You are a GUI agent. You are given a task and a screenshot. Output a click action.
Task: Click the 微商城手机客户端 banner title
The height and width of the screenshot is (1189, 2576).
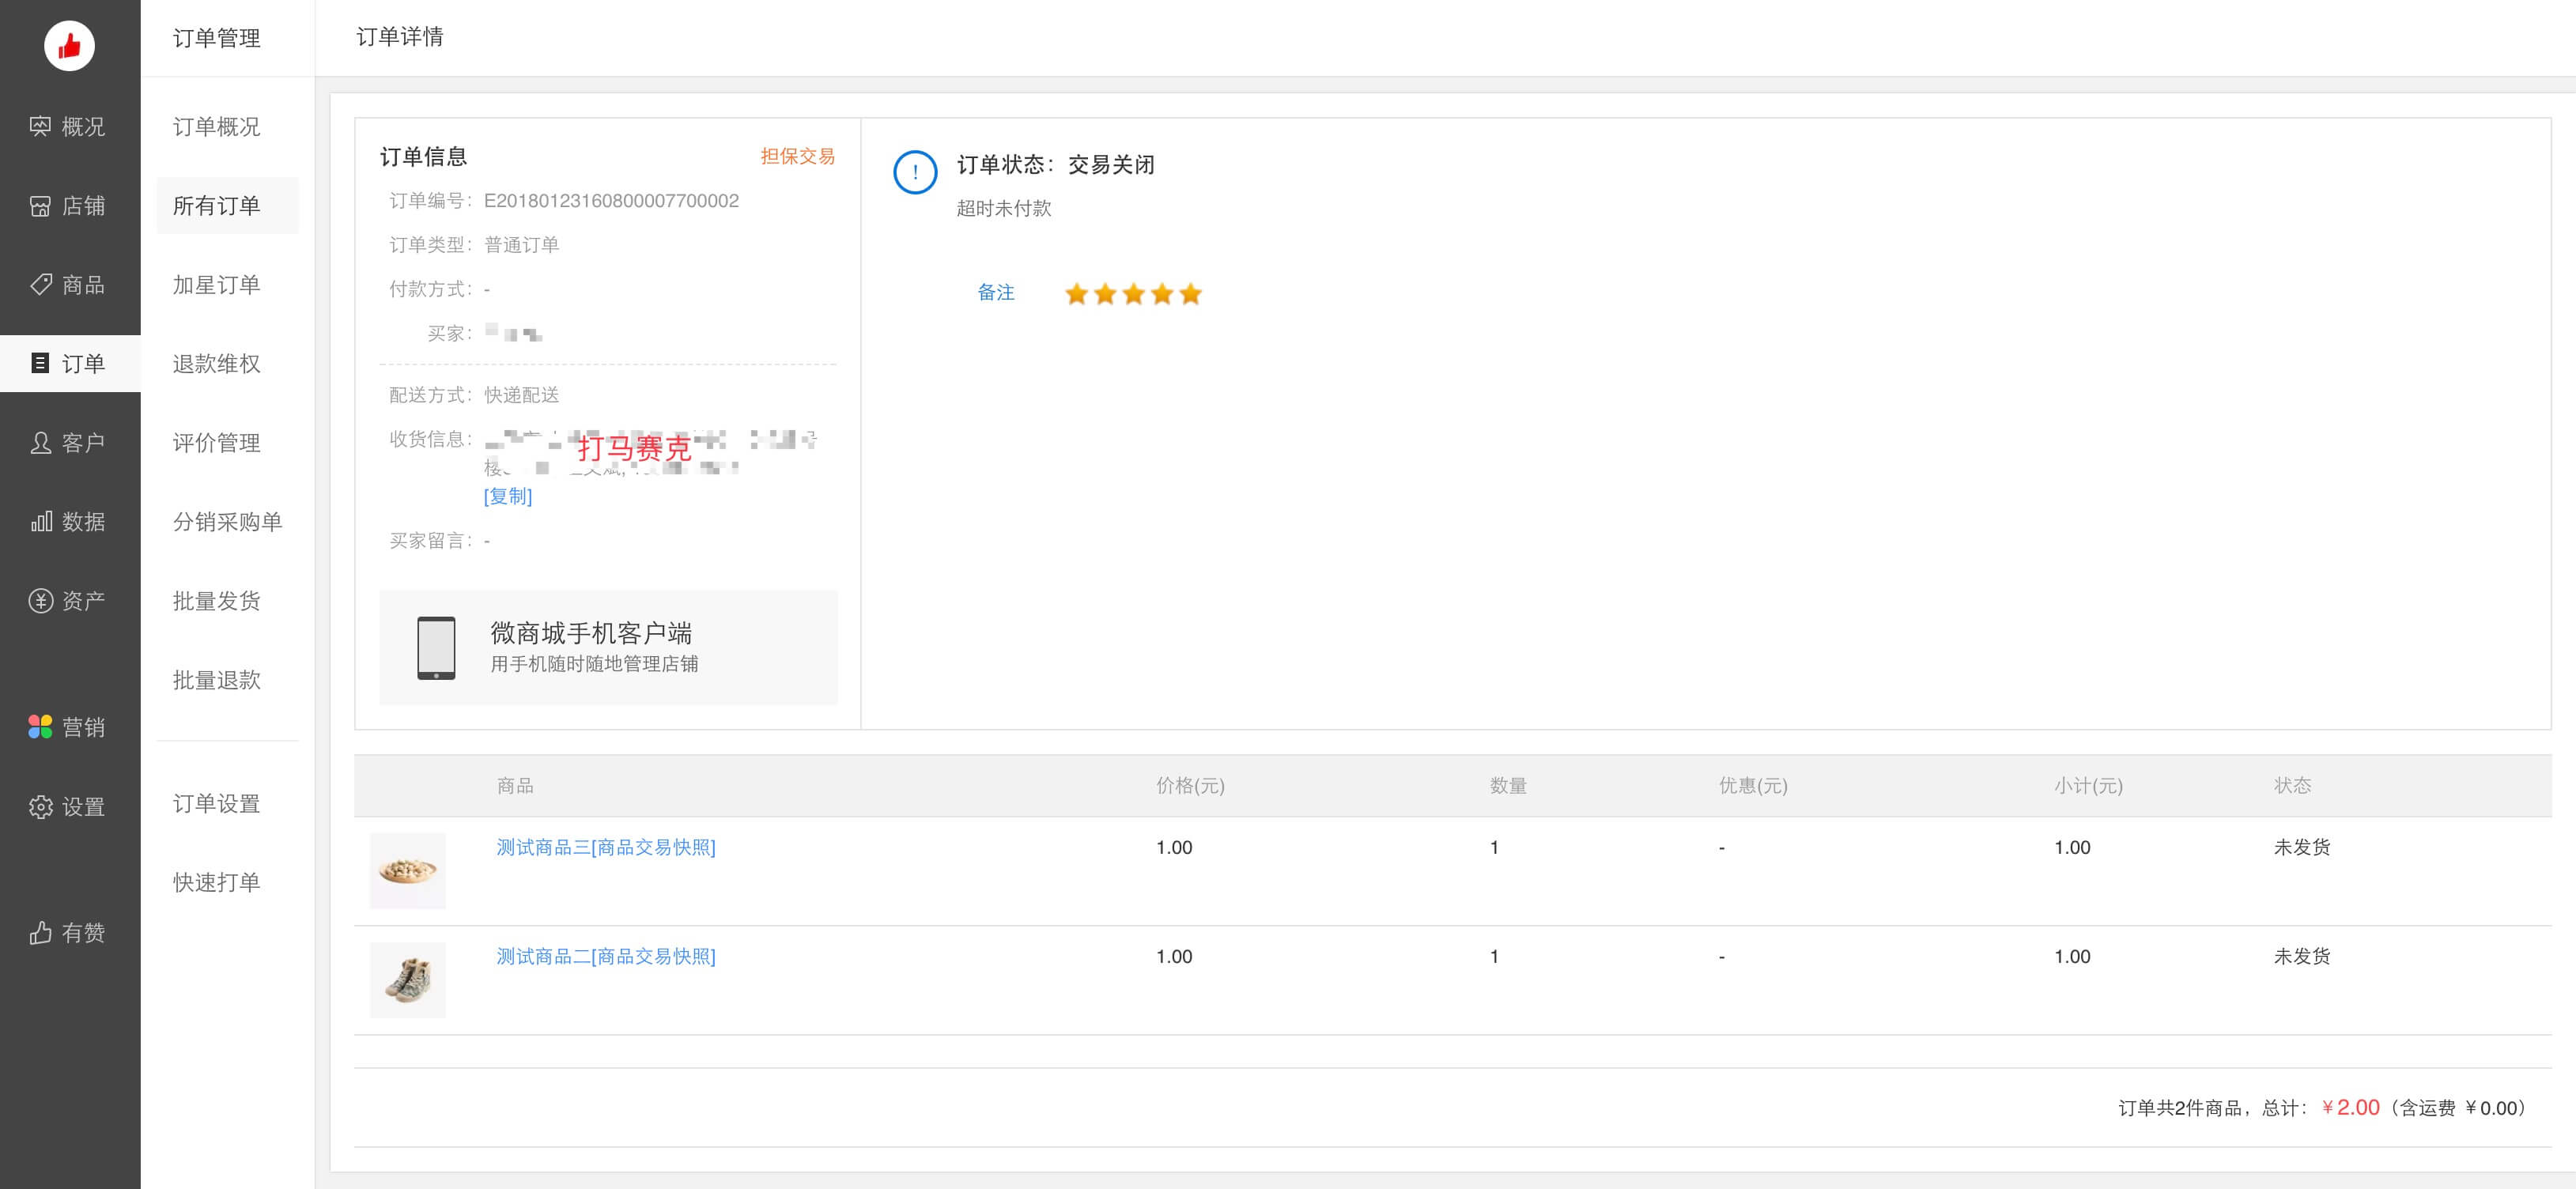[x=591, y=632]
